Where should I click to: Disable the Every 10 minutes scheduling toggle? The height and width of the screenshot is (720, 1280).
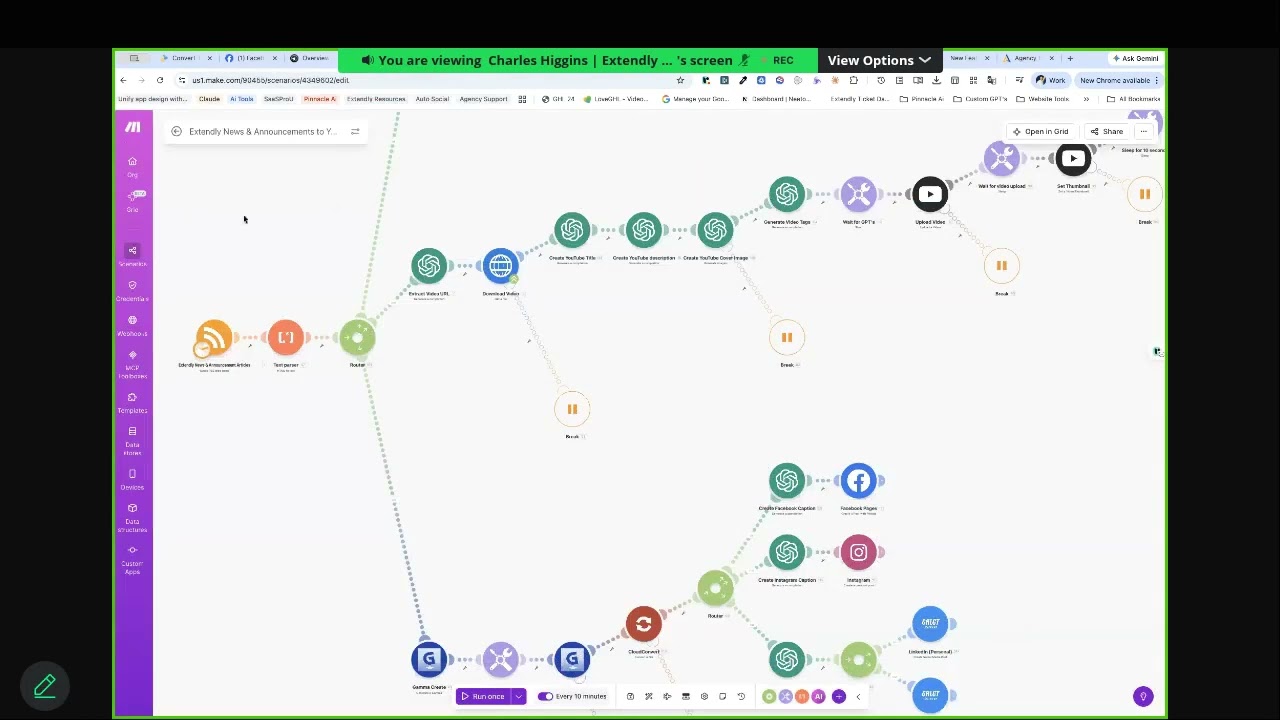click(x=546, y=696)
